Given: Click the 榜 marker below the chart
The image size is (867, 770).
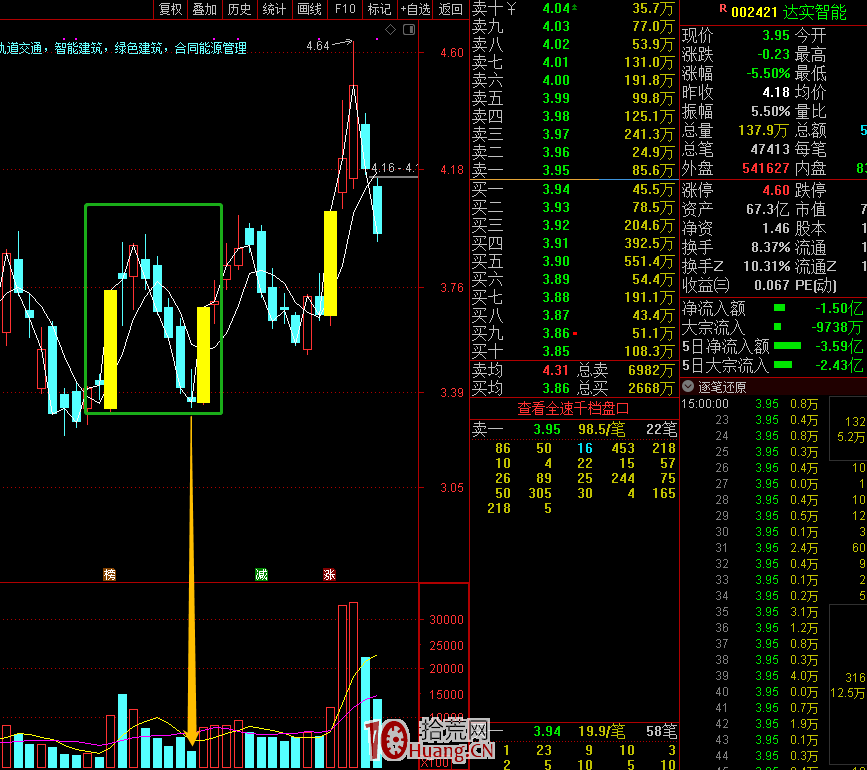Looking at the screenshot, I should point(109,574).
